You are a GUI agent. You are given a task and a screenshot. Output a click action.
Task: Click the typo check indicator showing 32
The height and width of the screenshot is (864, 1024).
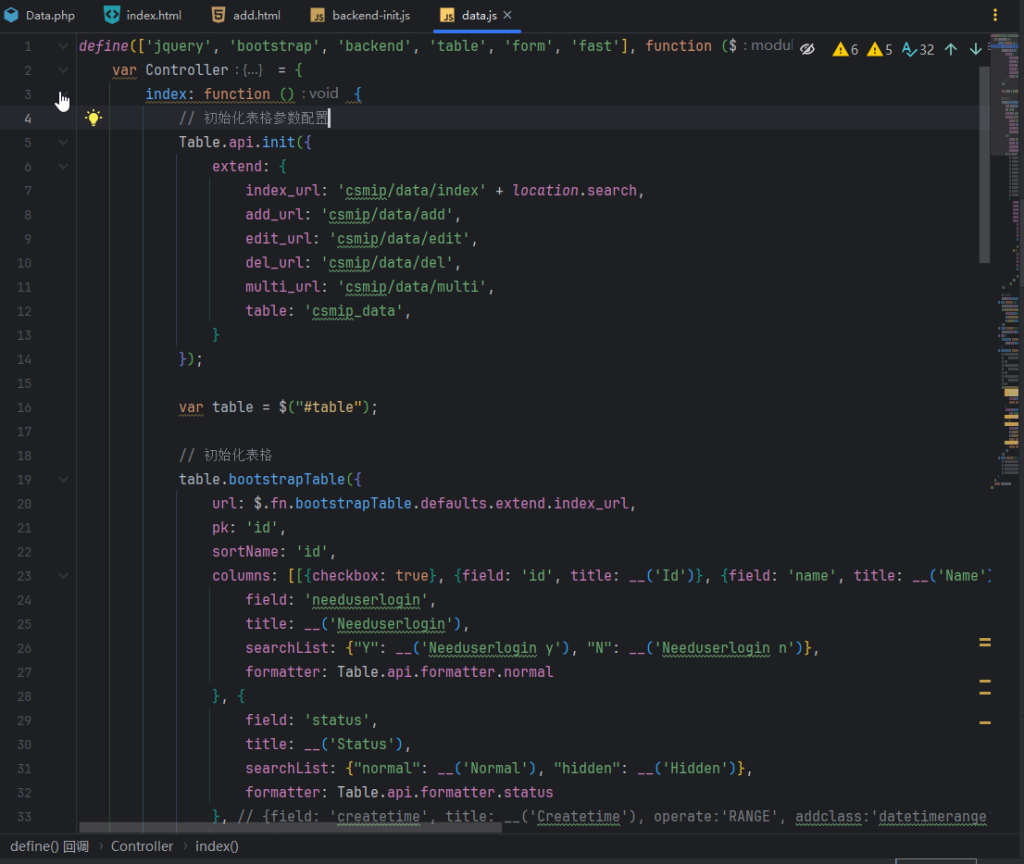[x=917, y=49]
